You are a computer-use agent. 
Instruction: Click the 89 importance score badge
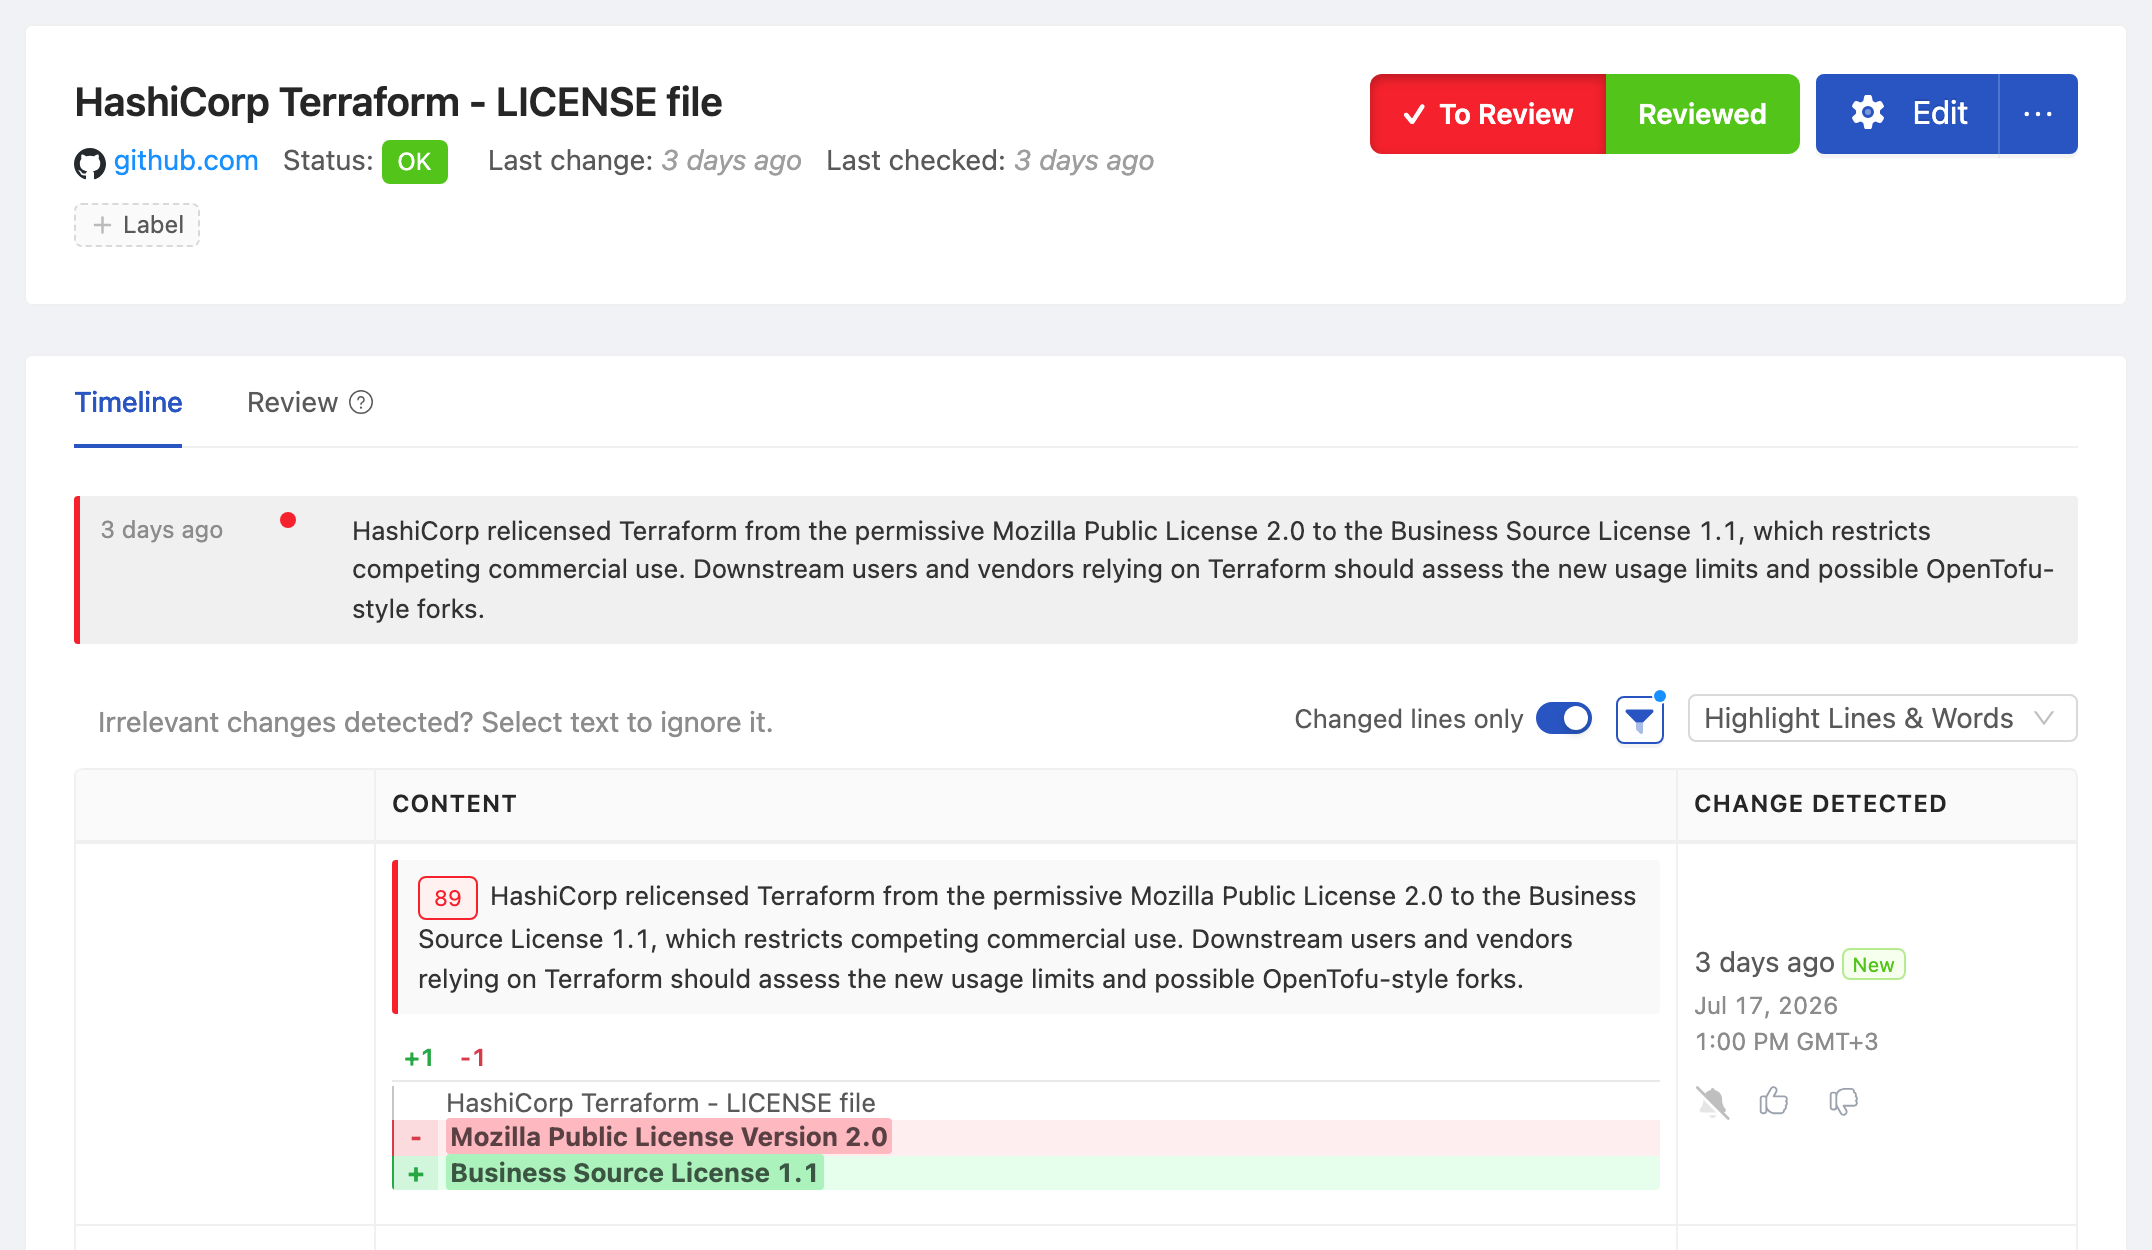point(447,898)
